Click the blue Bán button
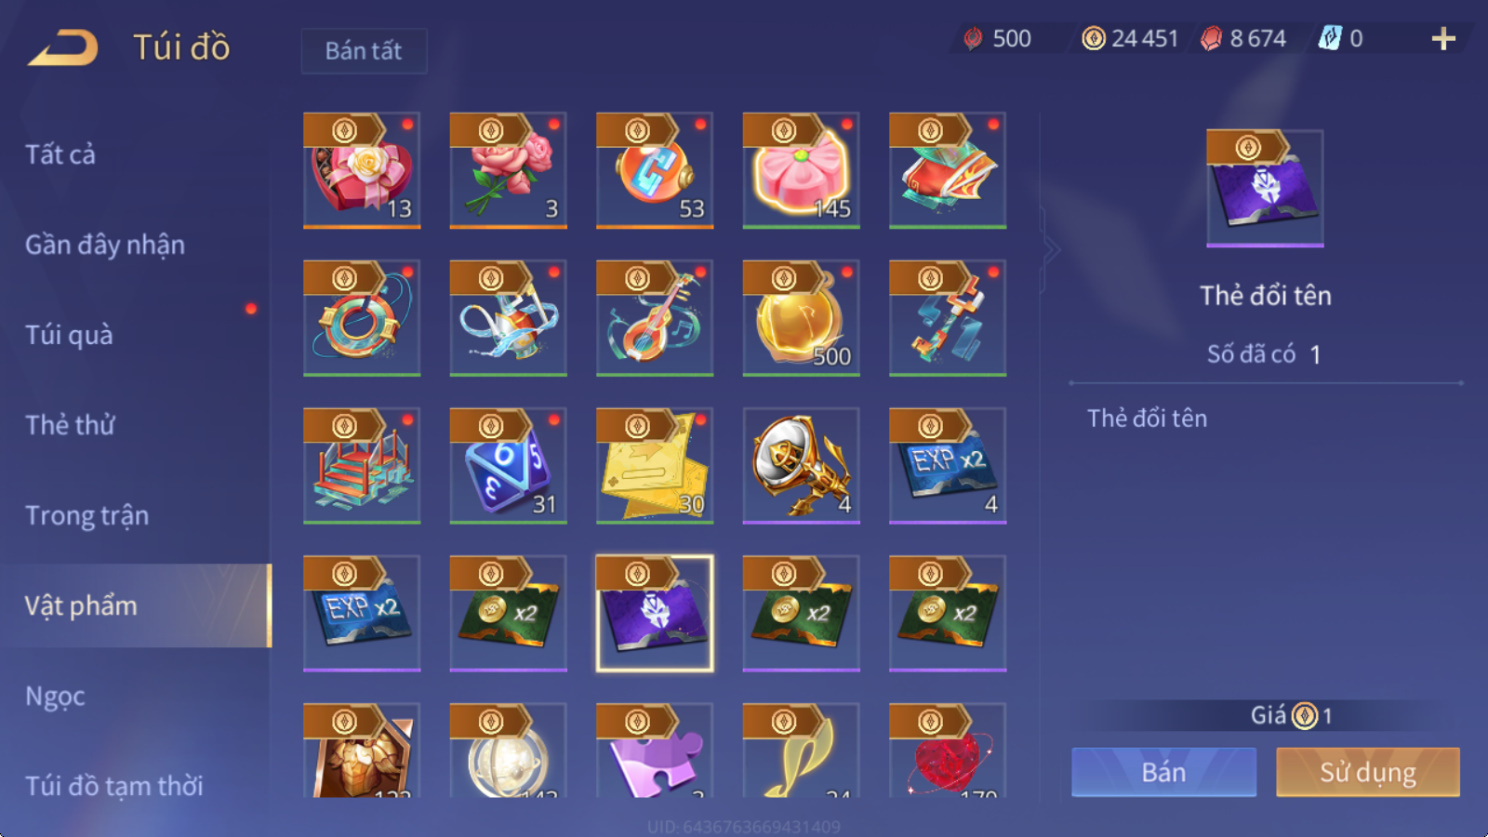Image resolution: width=1488 pixels, height=837 pixels. 1164,772
